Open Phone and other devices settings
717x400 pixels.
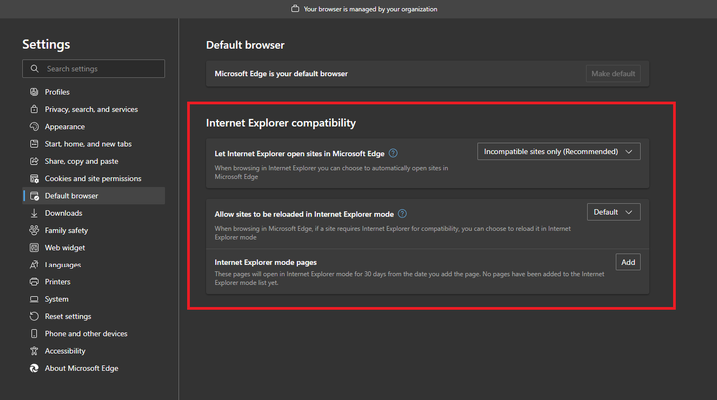94,334
